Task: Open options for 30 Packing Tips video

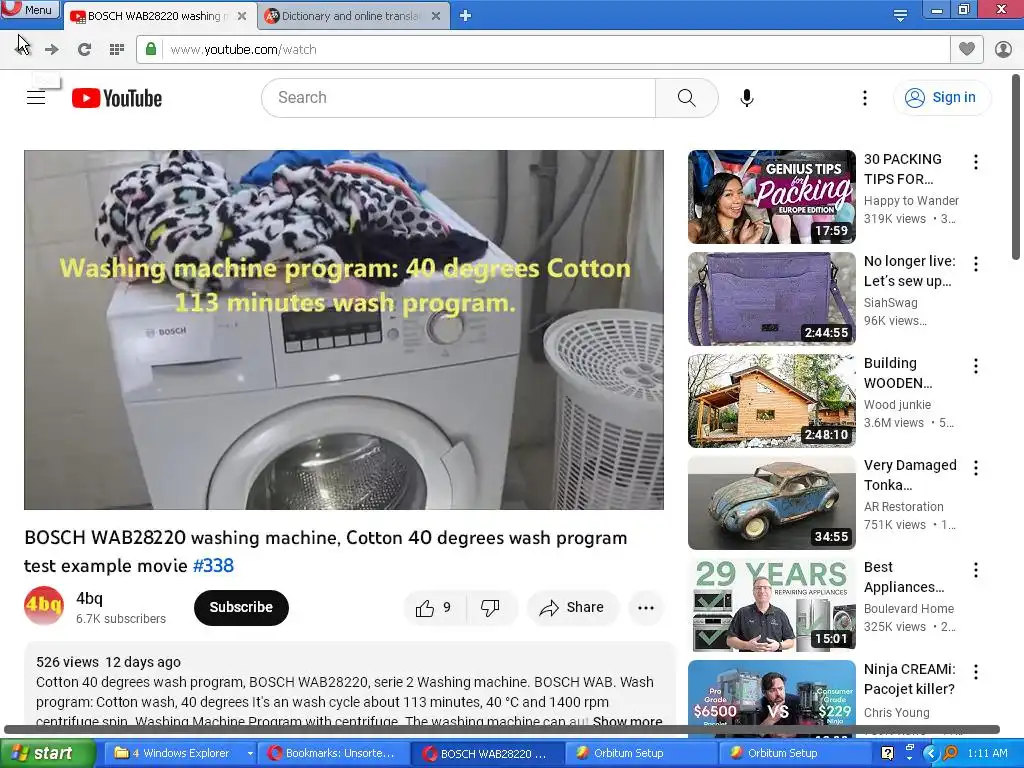Action: (x=976, y=162)
